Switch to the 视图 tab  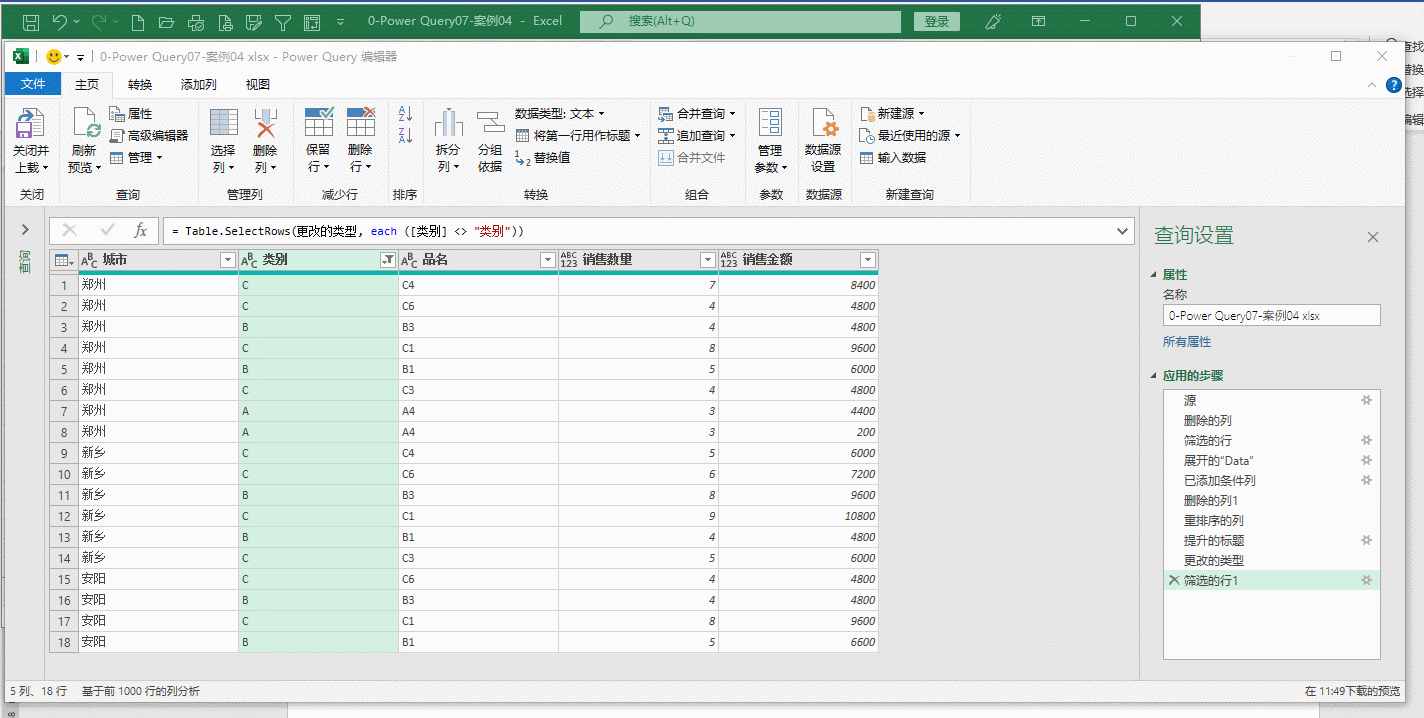pos(258,84)
